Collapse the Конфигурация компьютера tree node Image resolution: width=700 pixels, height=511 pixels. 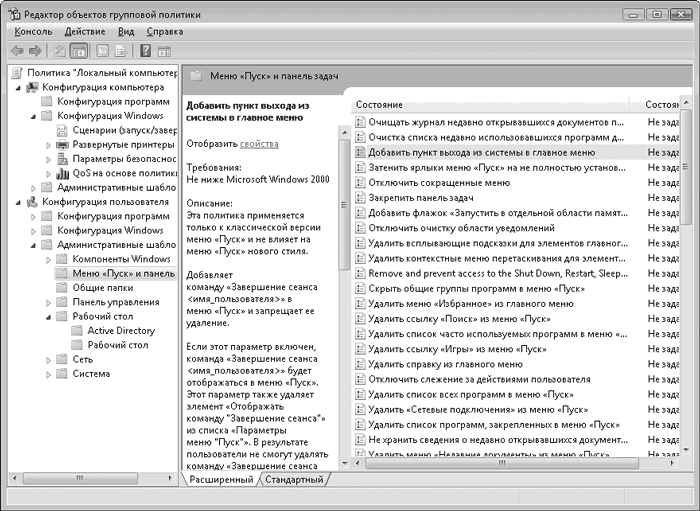point(18,87)
